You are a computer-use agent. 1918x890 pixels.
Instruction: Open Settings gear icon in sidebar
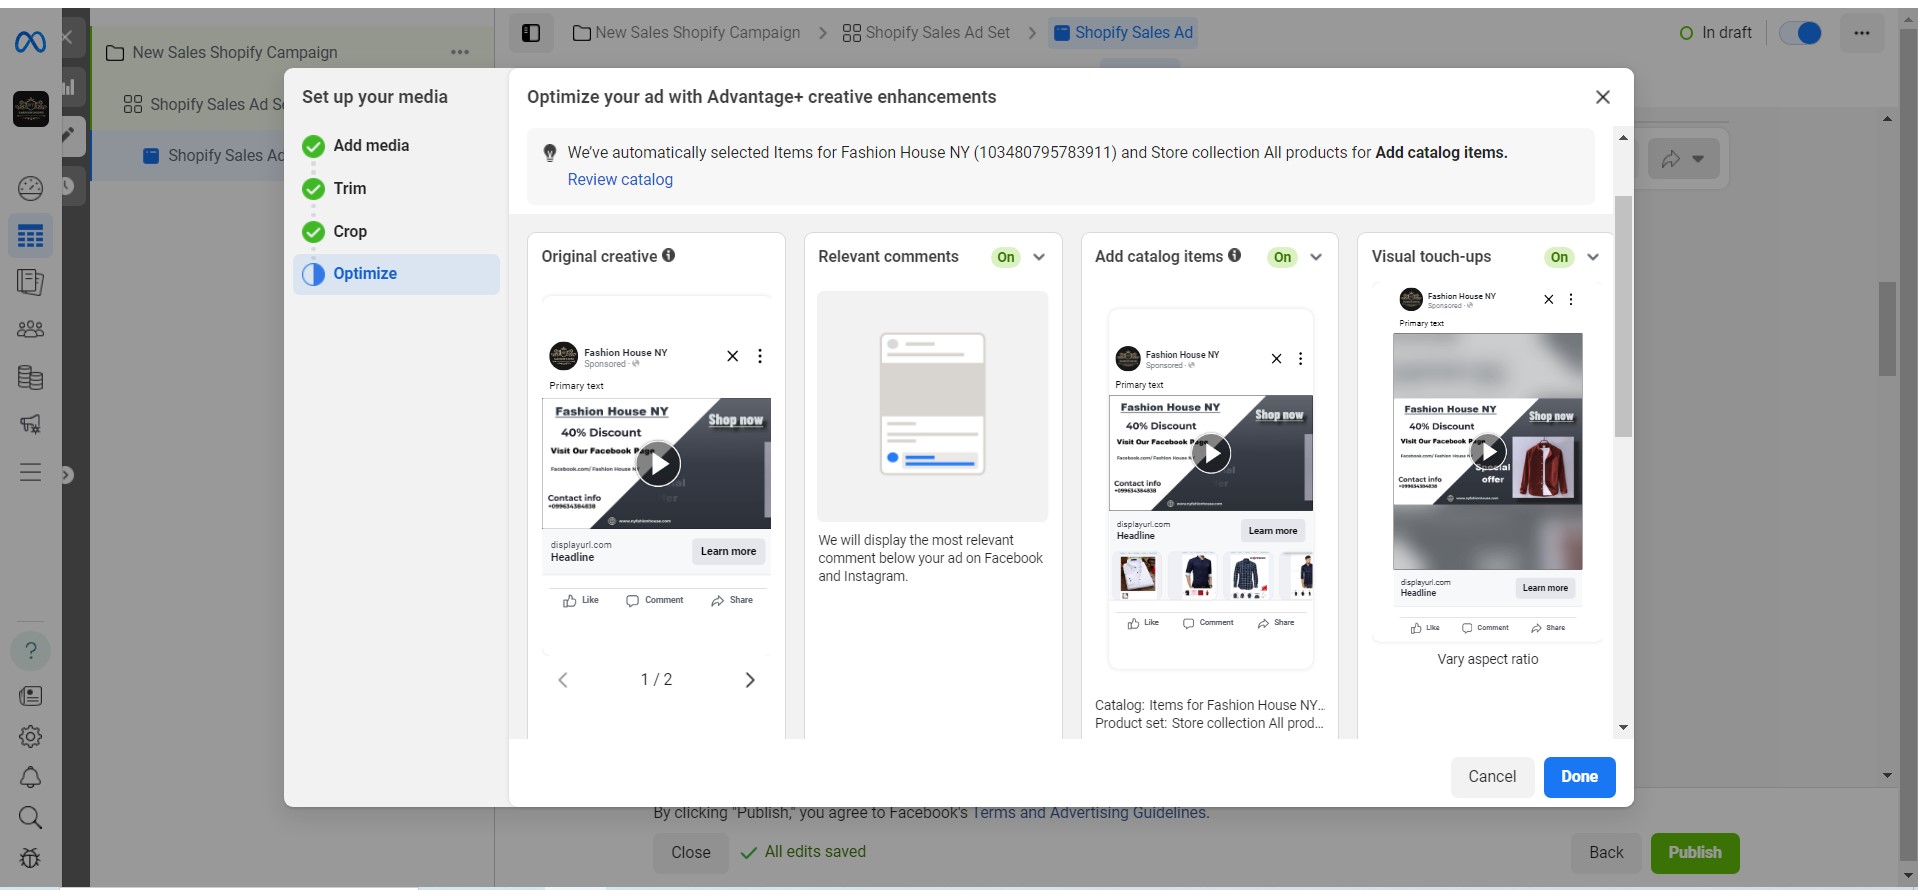(31, 737)
